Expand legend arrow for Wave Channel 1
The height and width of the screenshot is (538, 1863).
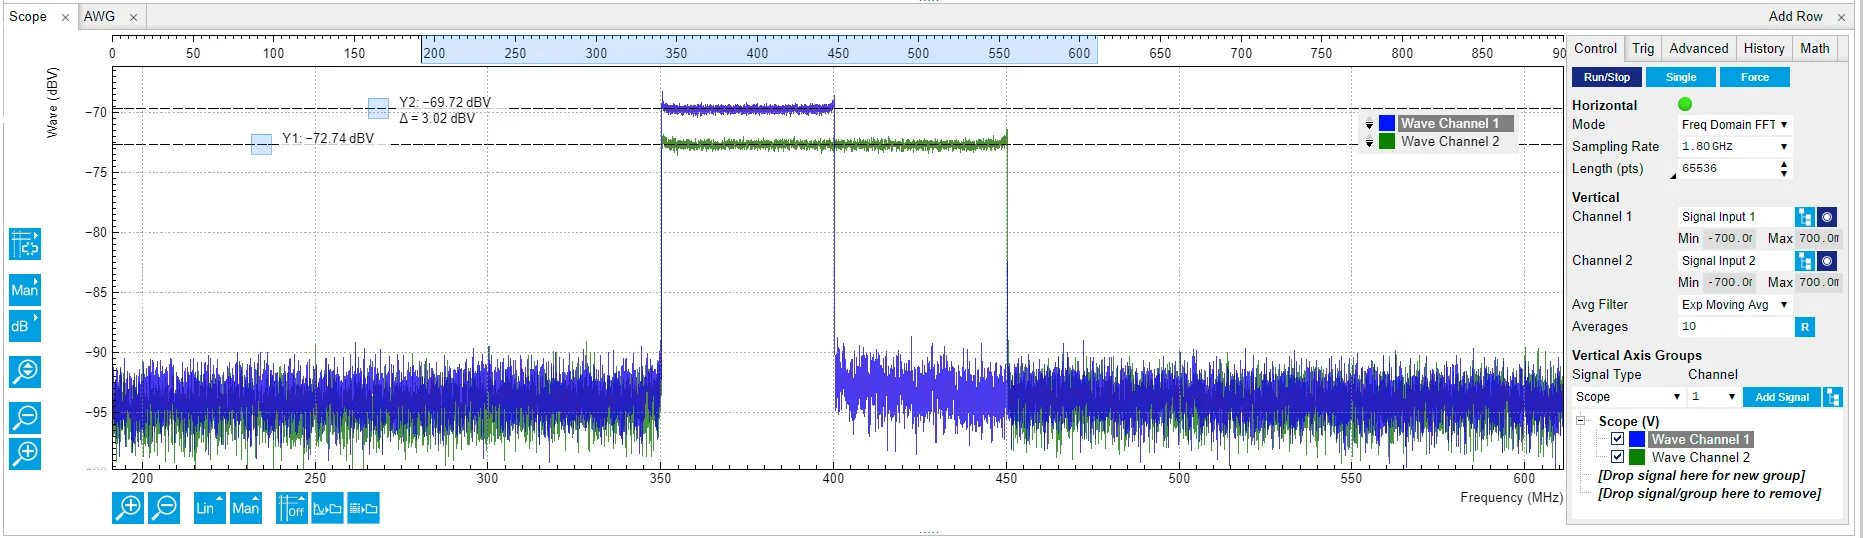point(1369,124)
